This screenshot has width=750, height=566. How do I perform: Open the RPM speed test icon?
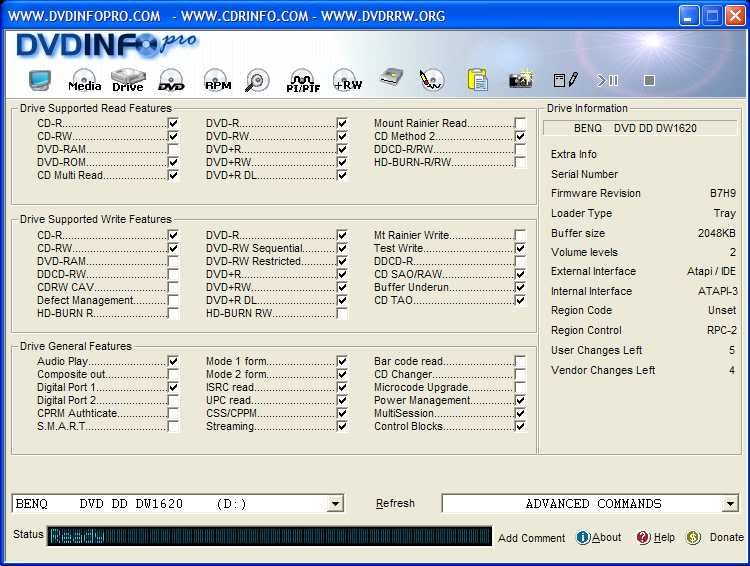coord(217,81)
